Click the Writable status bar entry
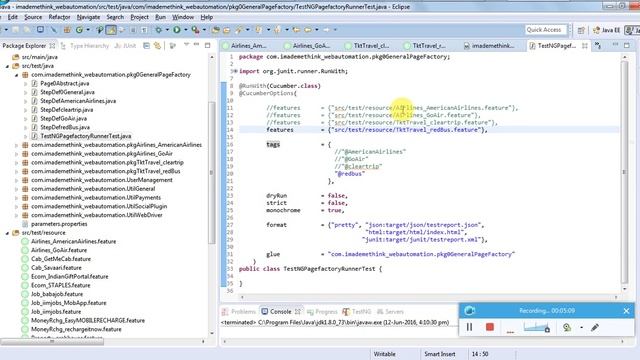Screen dimensions: 640x360 (x=384, y=354)
